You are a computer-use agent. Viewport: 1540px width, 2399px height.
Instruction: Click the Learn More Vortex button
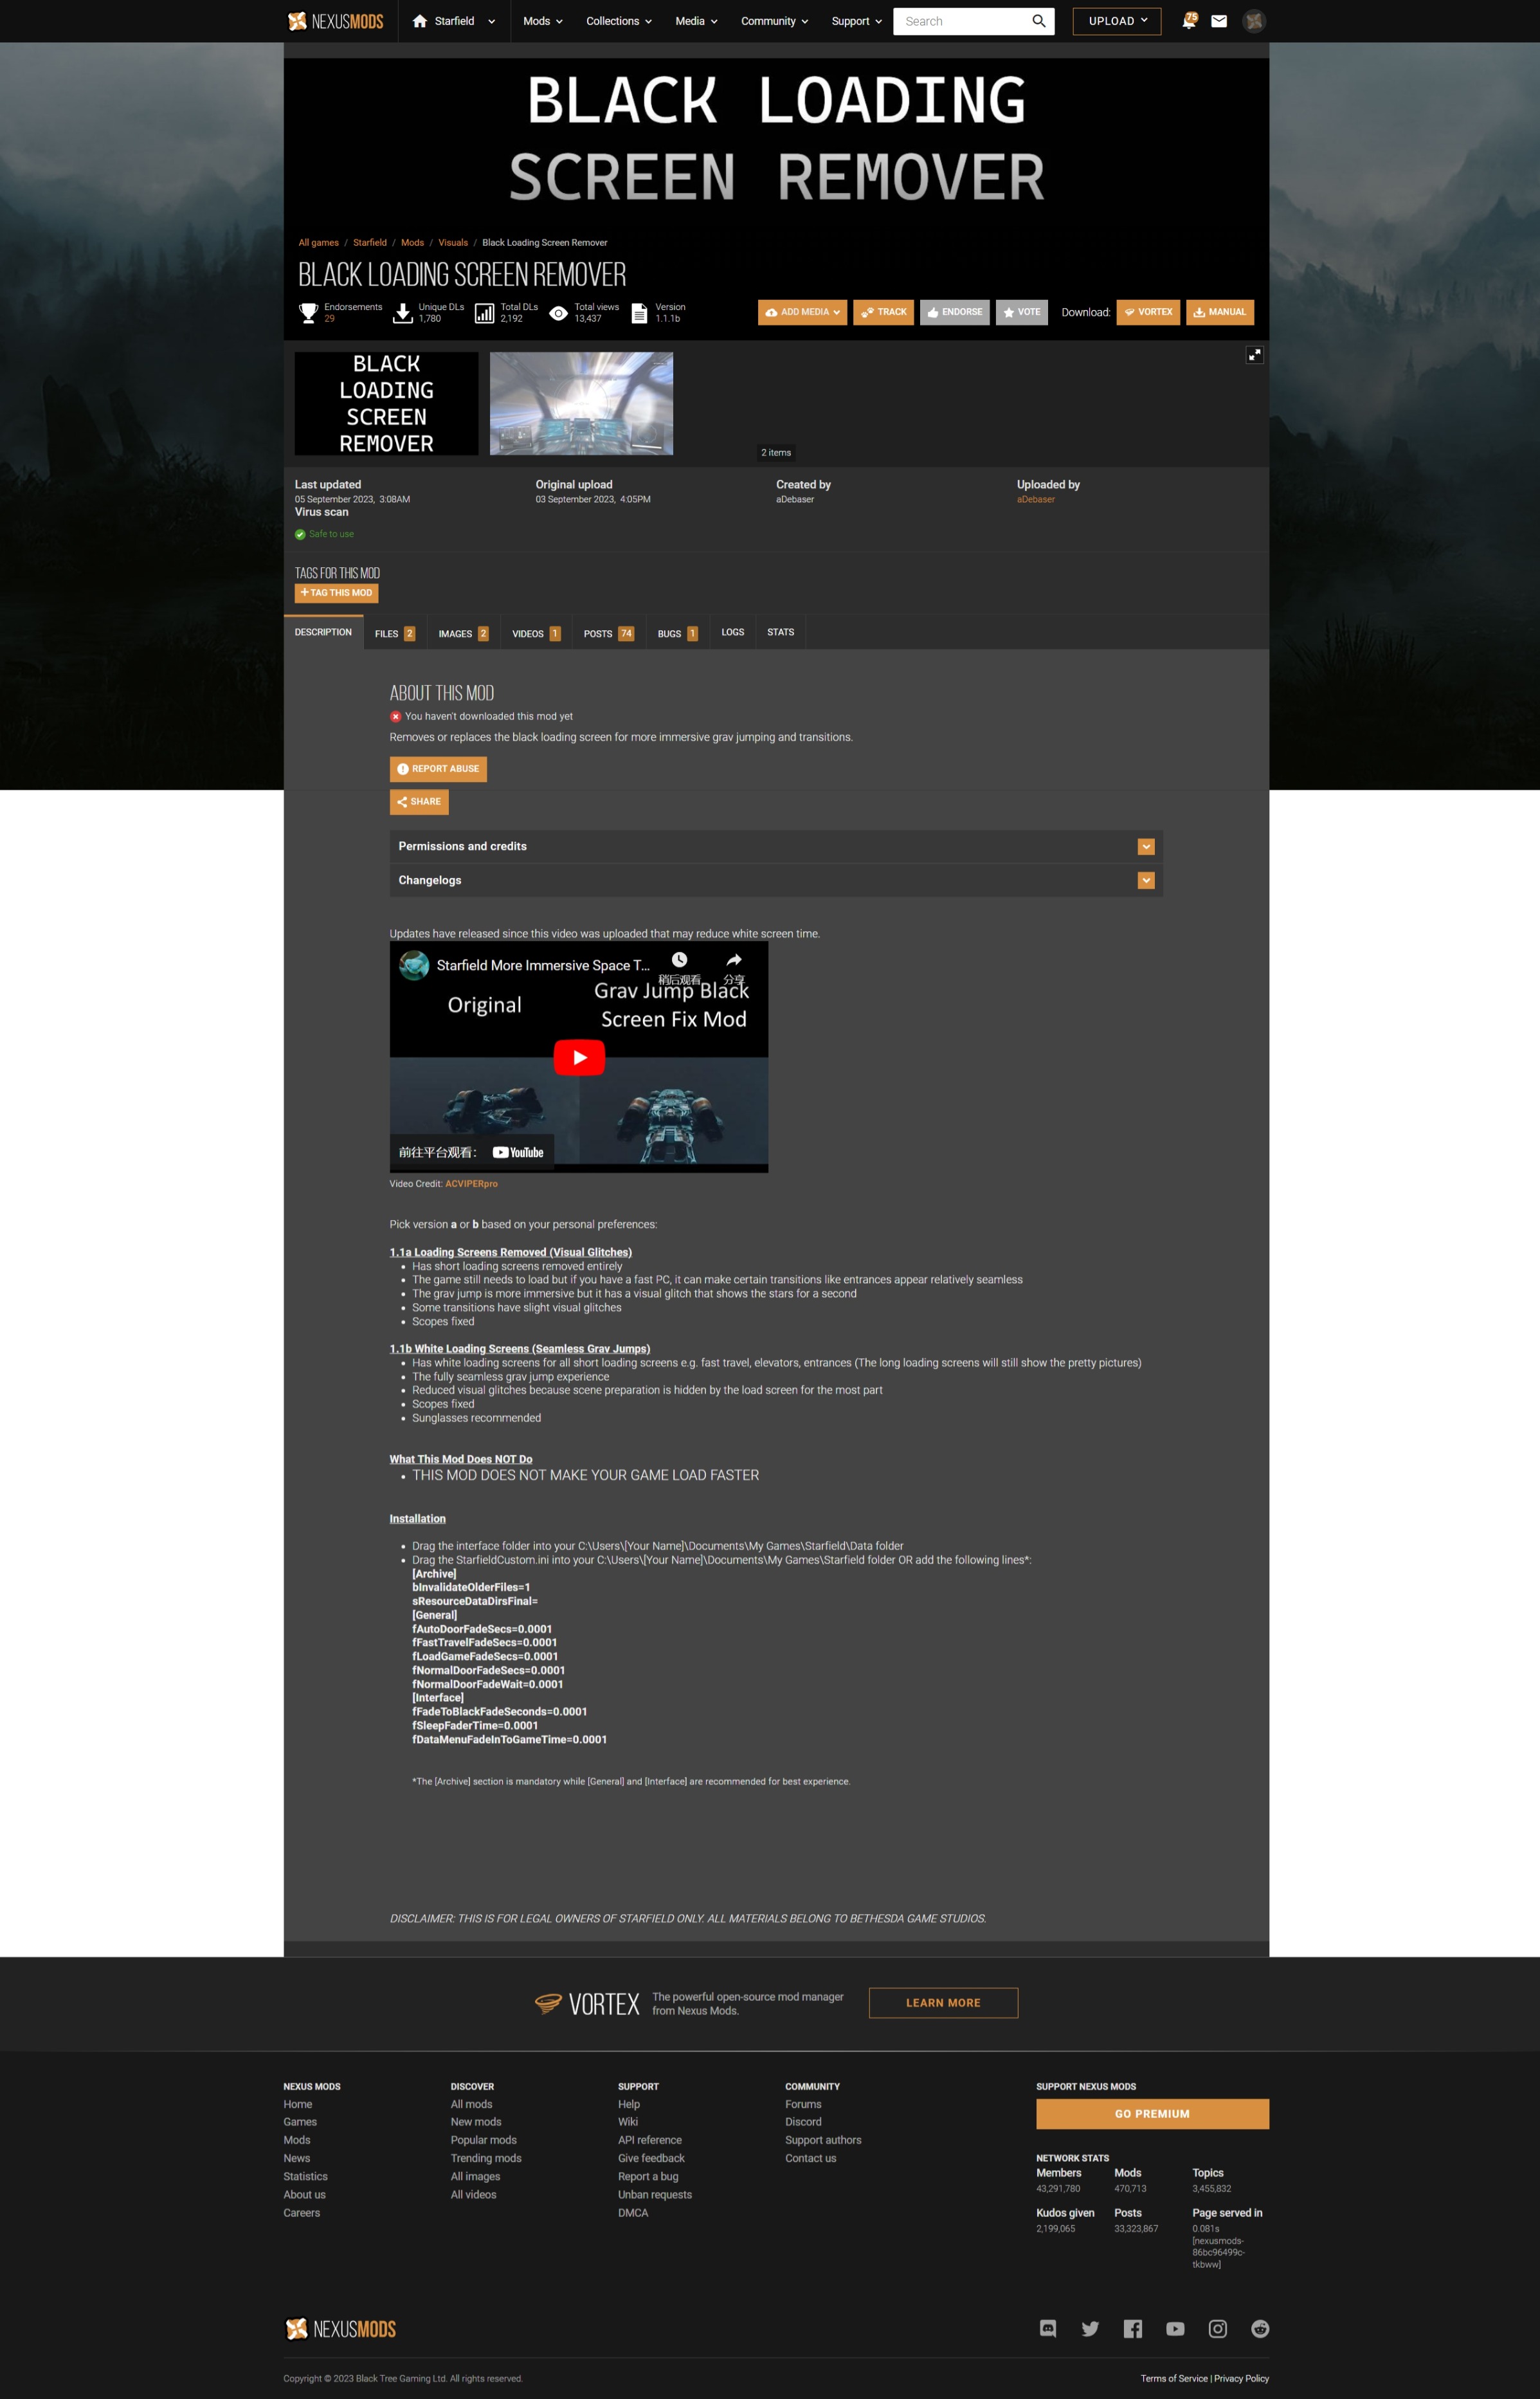click(x=943, y=2003)
